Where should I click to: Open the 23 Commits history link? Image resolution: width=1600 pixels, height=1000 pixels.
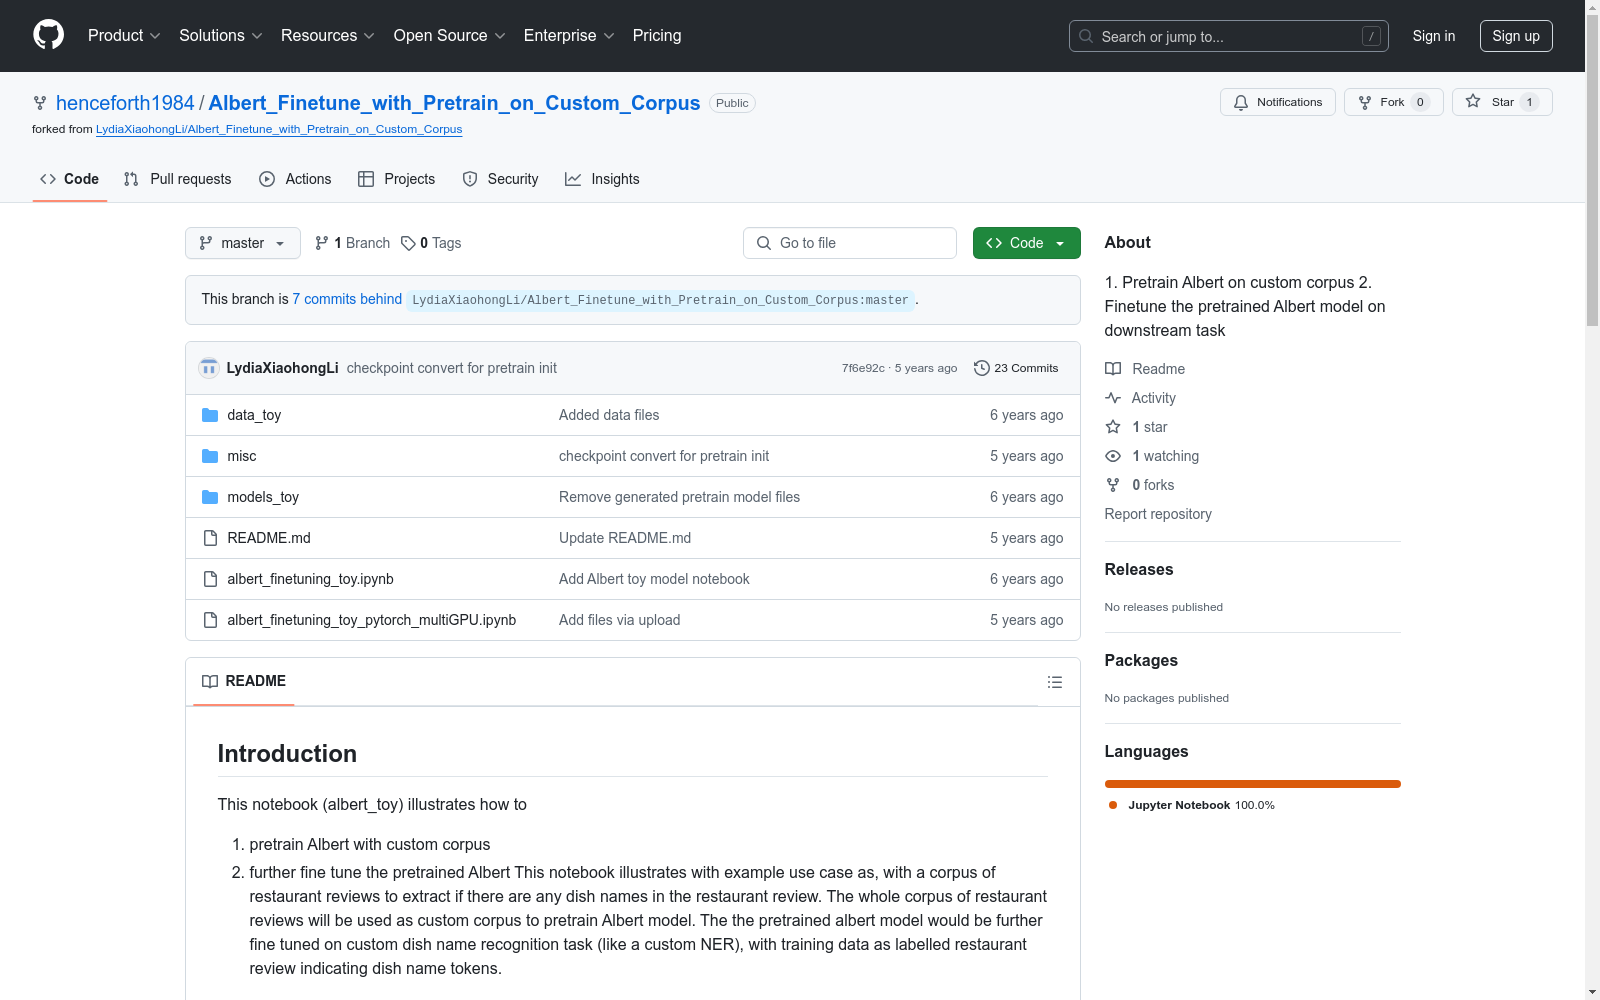[1016, 368]
